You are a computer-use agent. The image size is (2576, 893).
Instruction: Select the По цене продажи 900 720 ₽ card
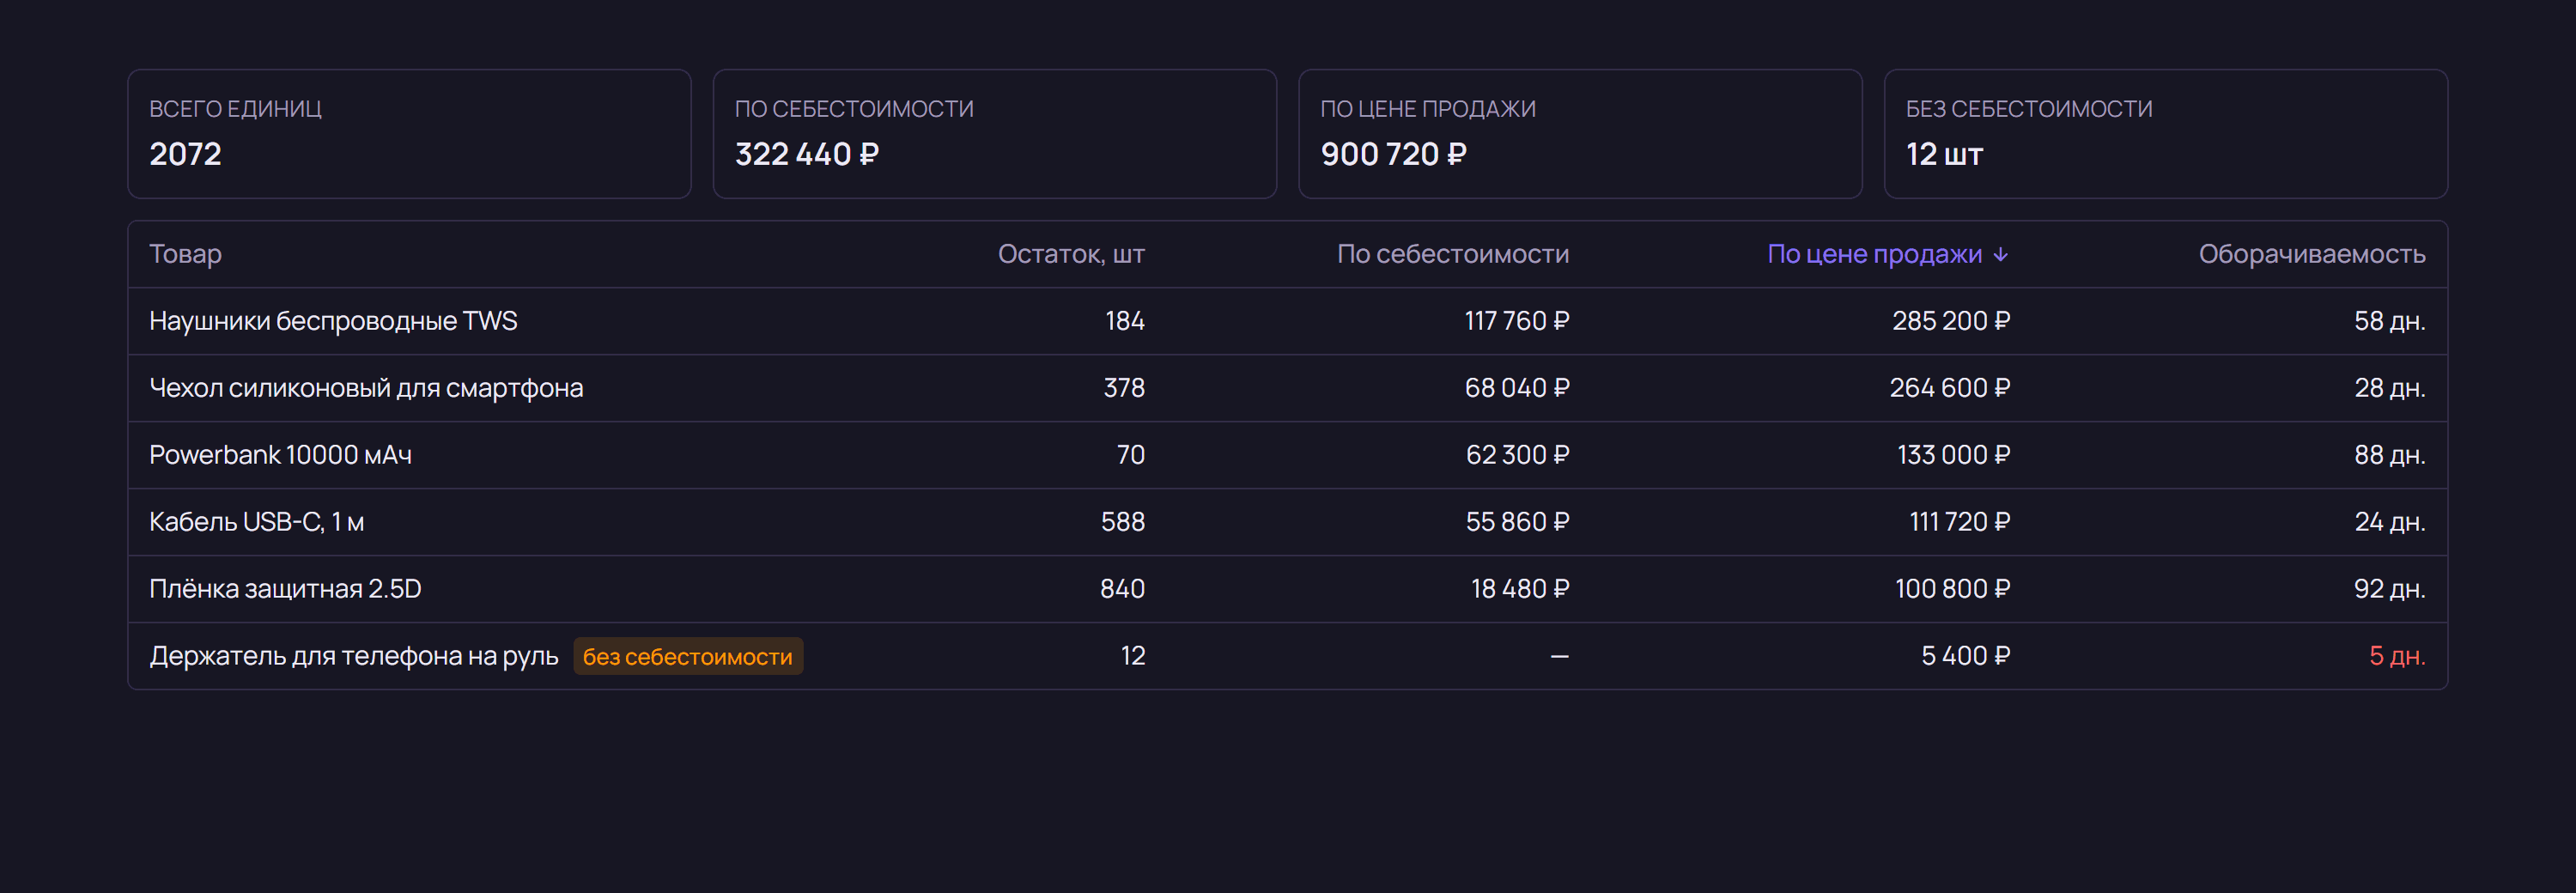coord(1580,133)
